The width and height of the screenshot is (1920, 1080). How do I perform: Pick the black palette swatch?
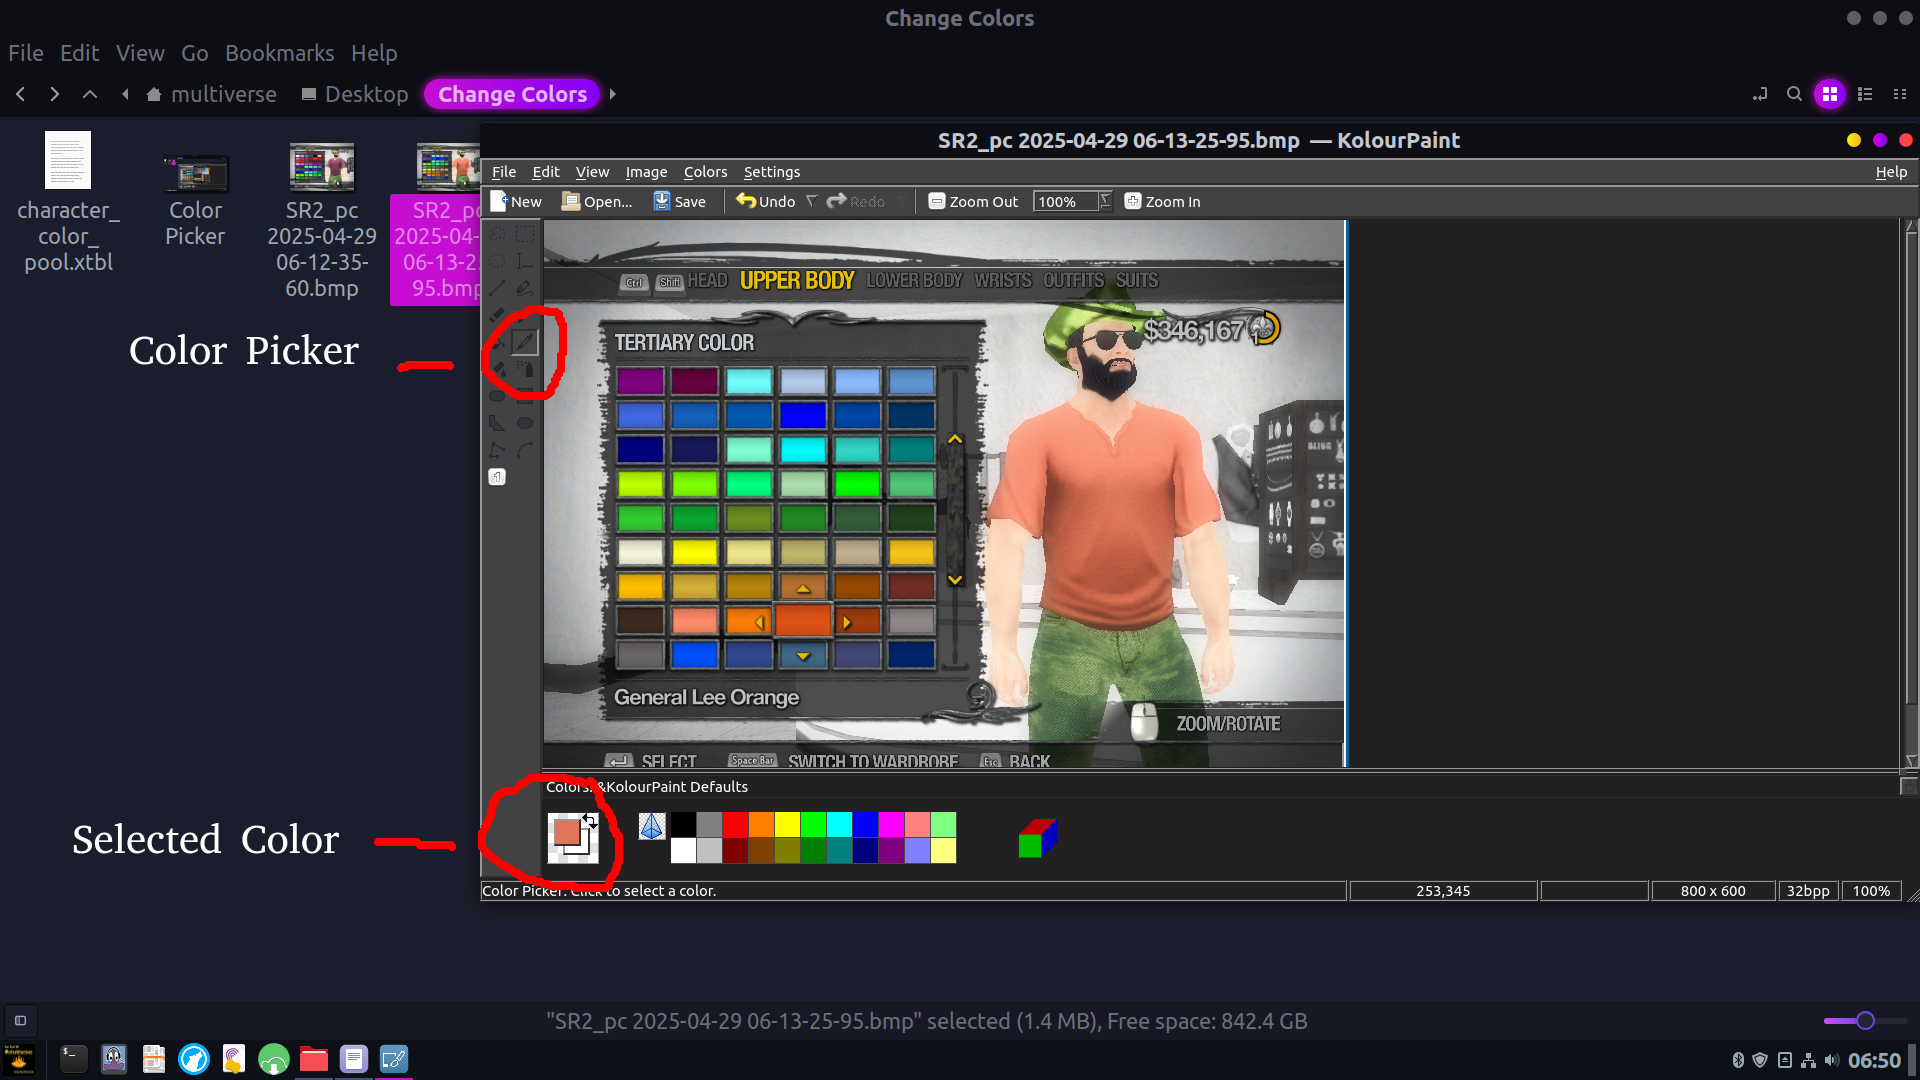click(684, 825)
